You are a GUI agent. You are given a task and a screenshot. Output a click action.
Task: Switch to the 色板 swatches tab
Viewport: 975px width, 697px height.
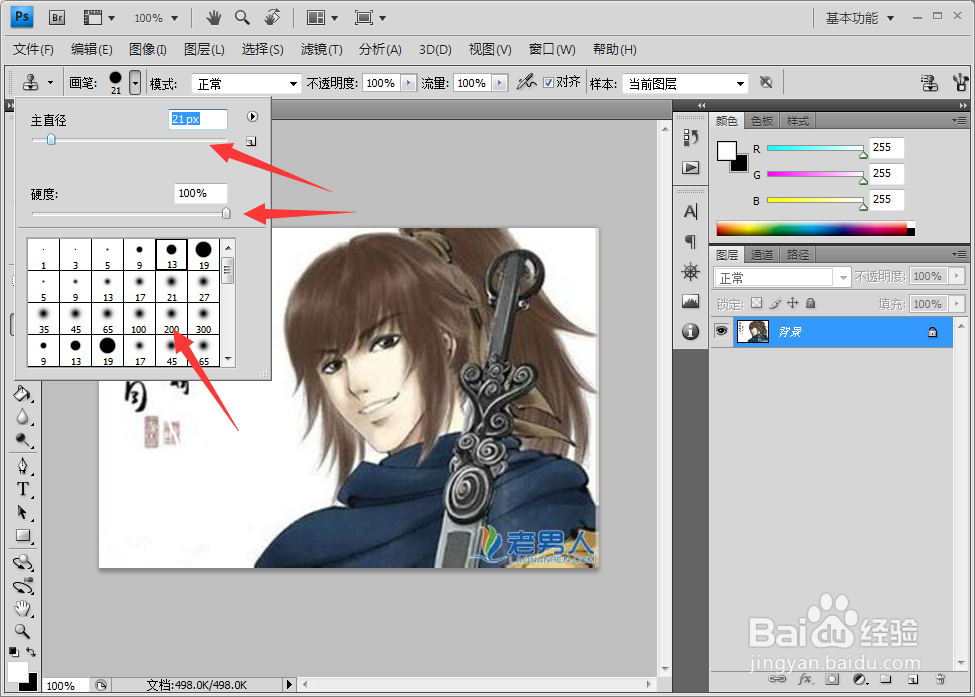point(762,121)
